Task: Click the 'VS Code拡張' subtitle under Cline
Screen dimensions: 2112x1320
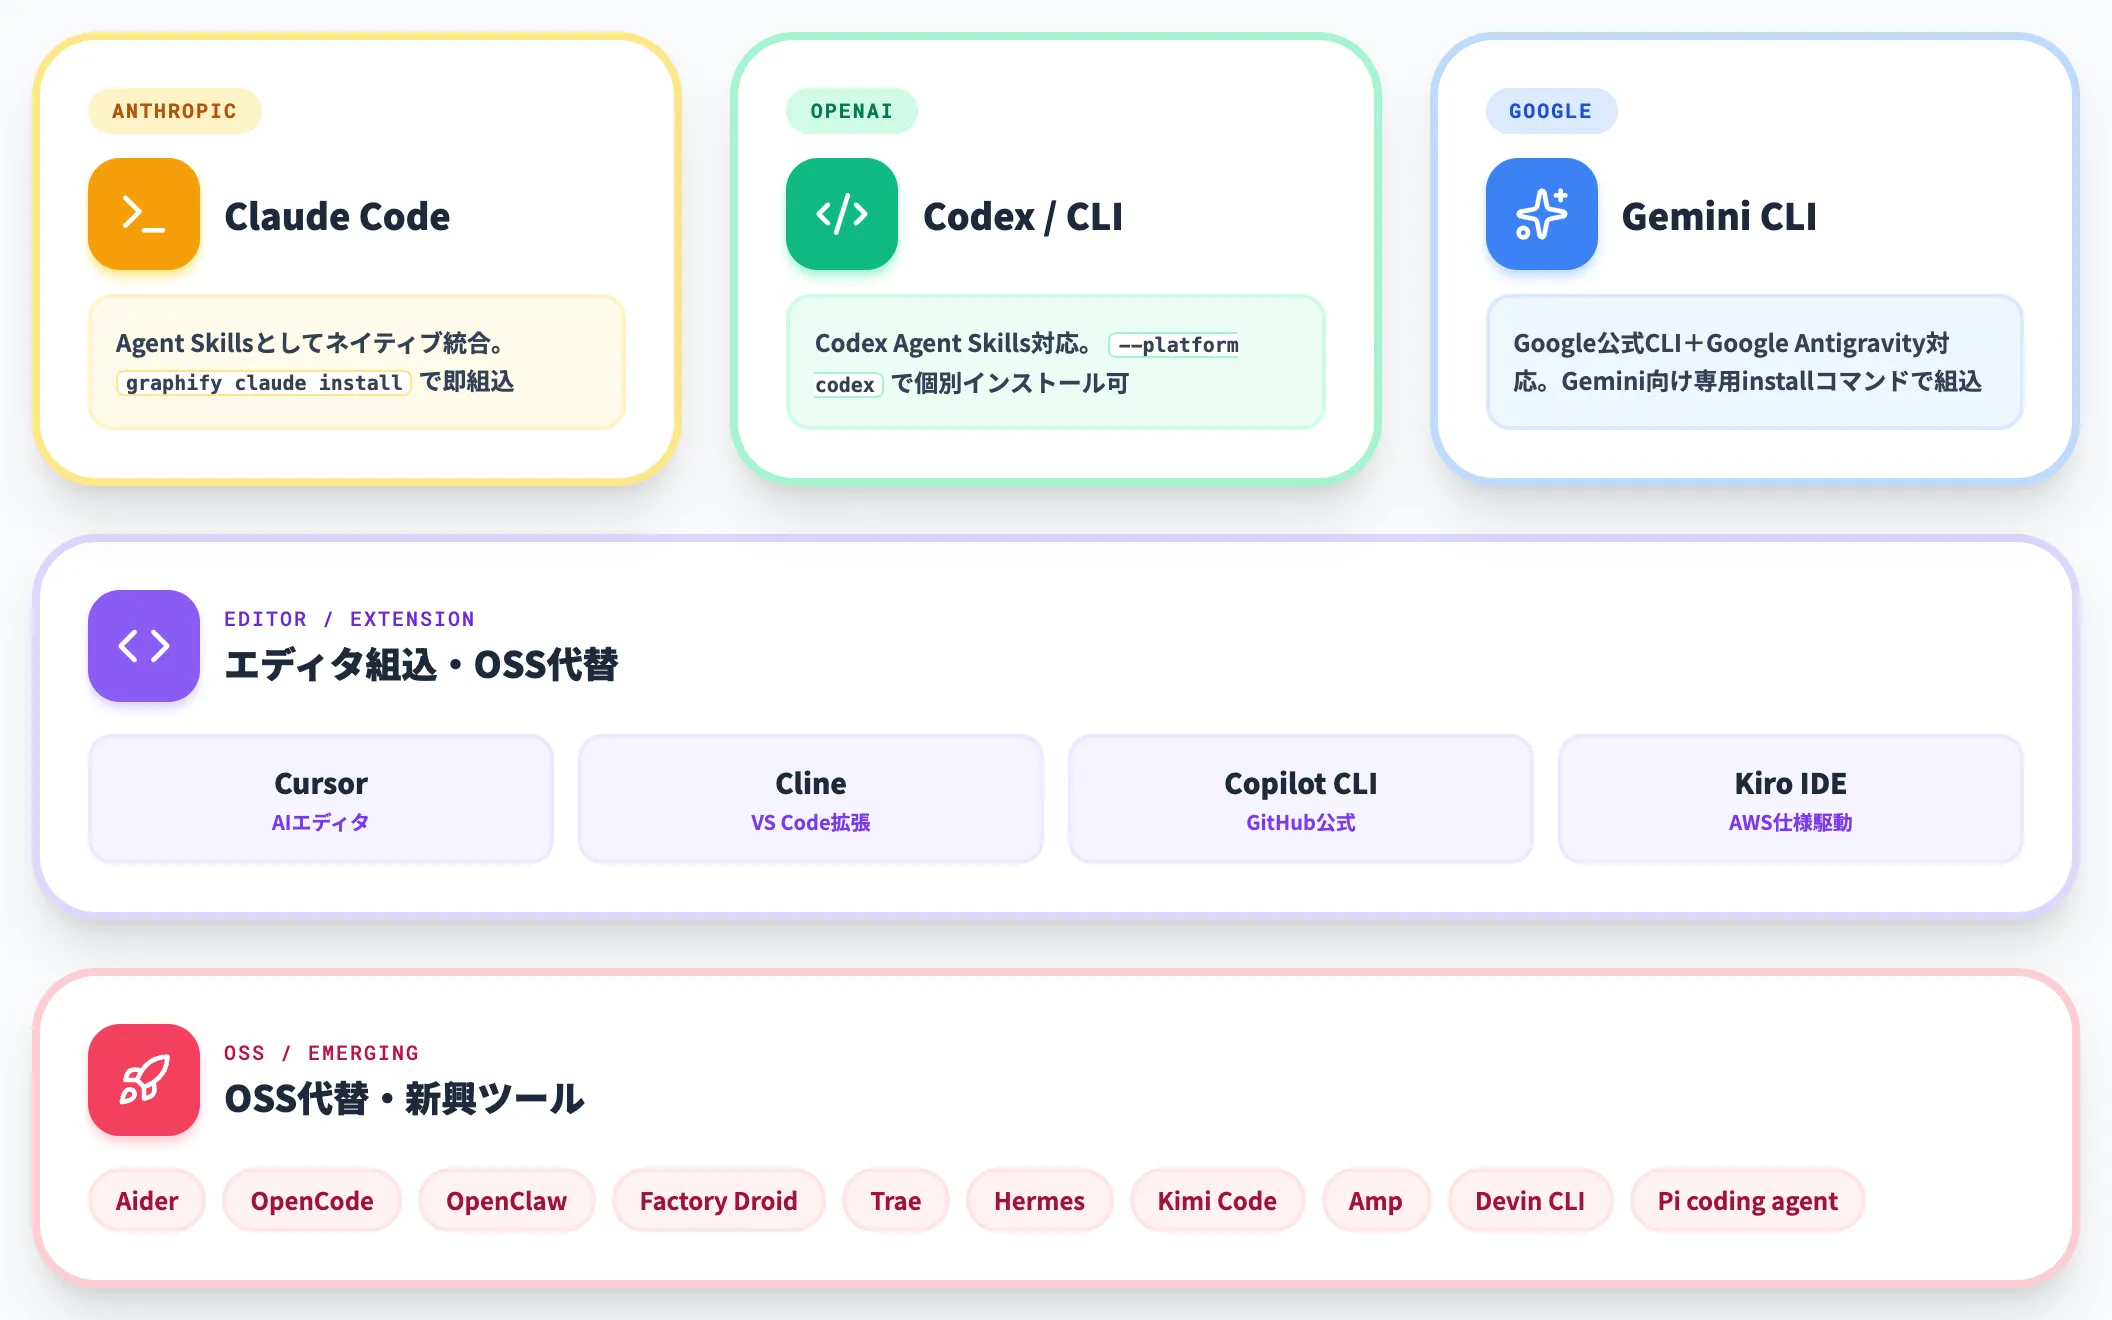Action: 811,822
